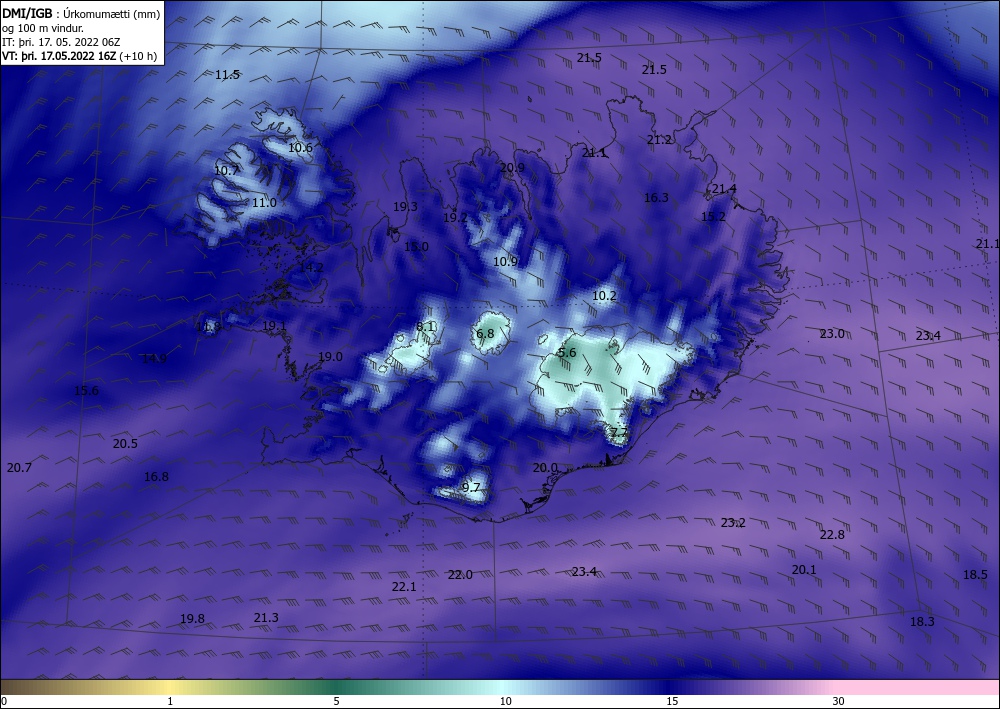Click the 8.1 value on the glacier
Image resolution: width=1000 pixels, height=709 pixels.
[425, 327]
